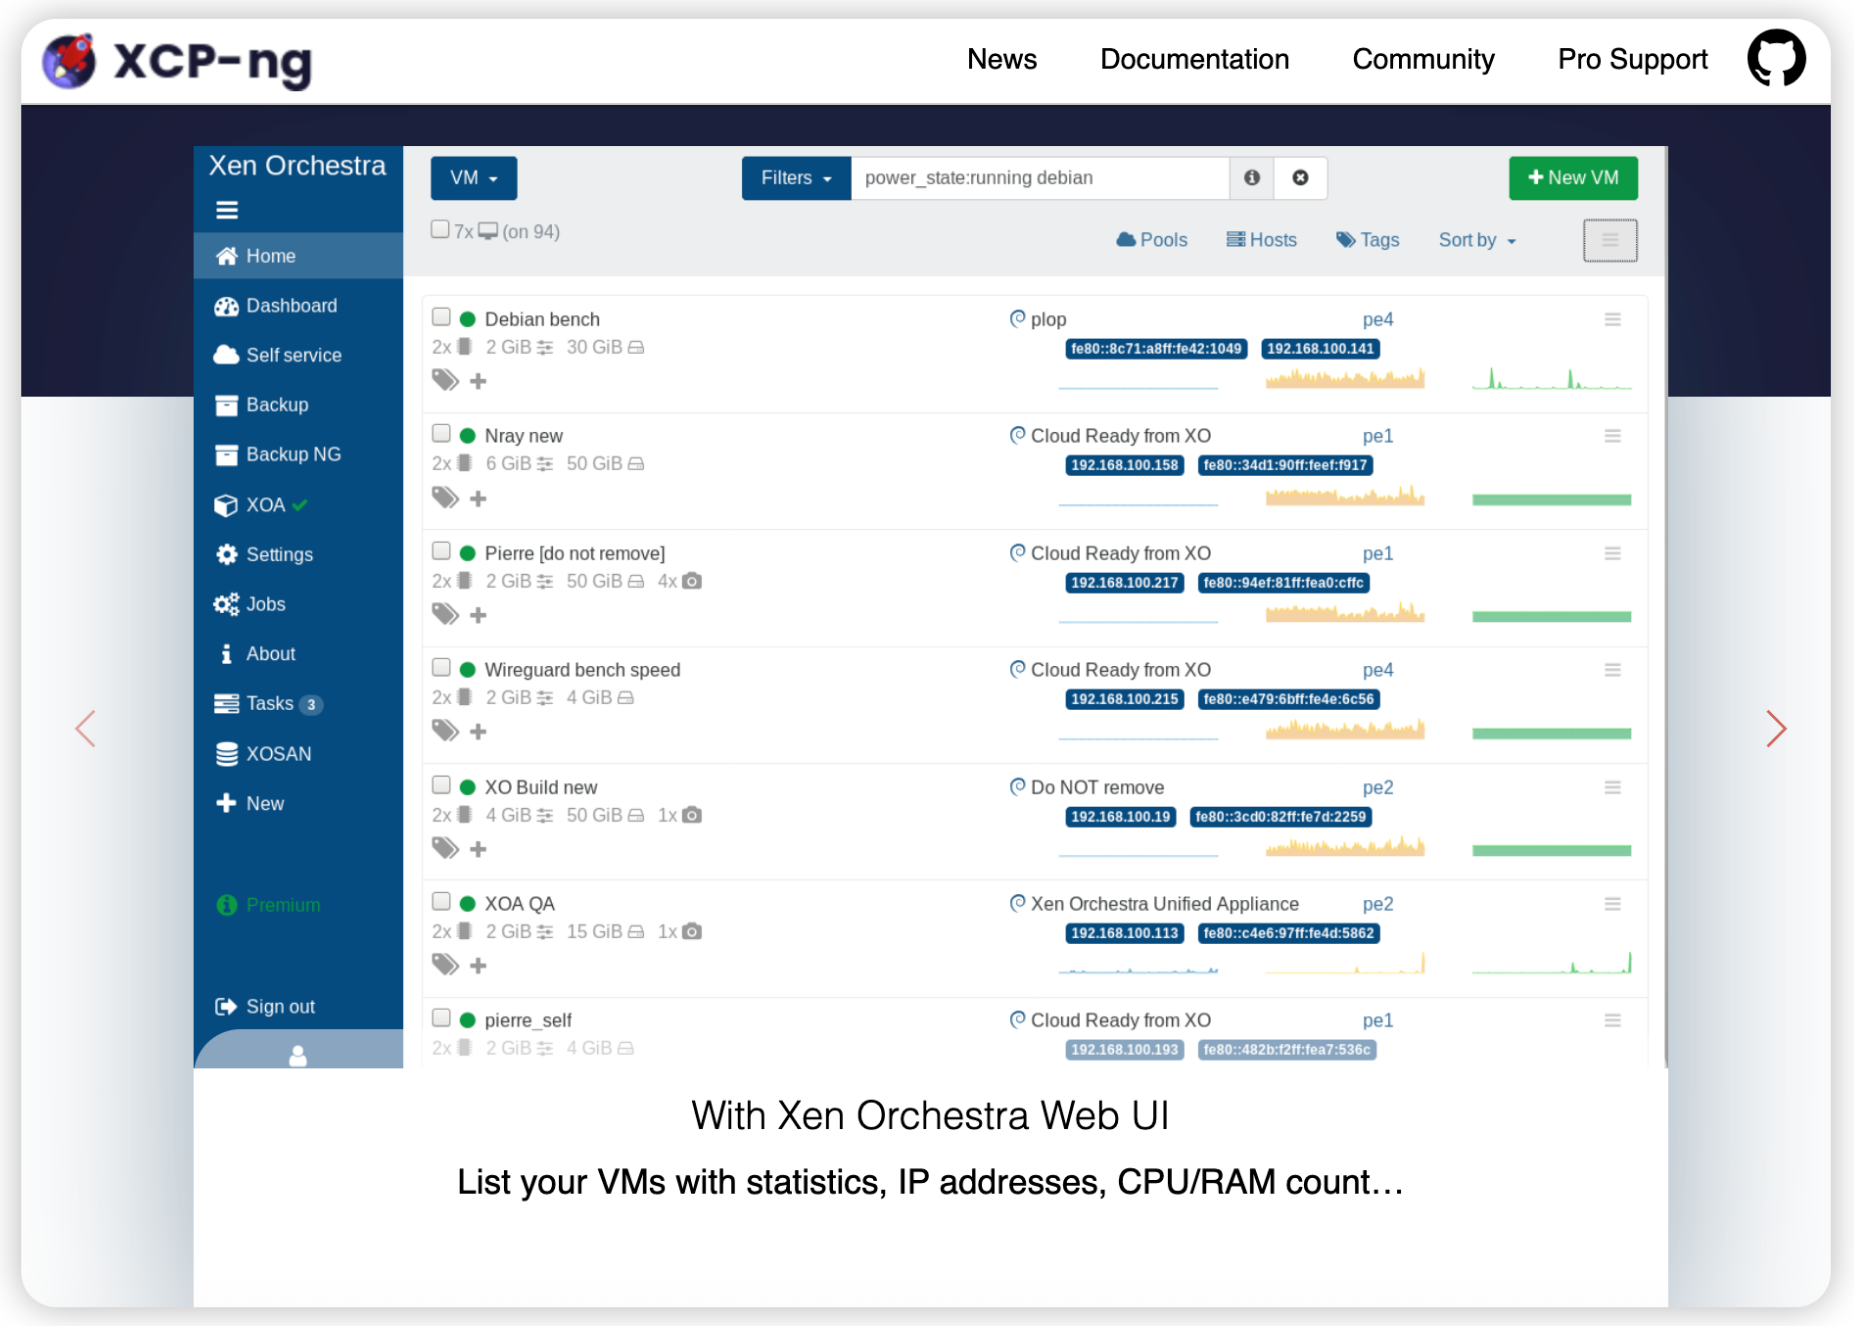Open the Tags filter dropdown

[x=1368, y=240]
